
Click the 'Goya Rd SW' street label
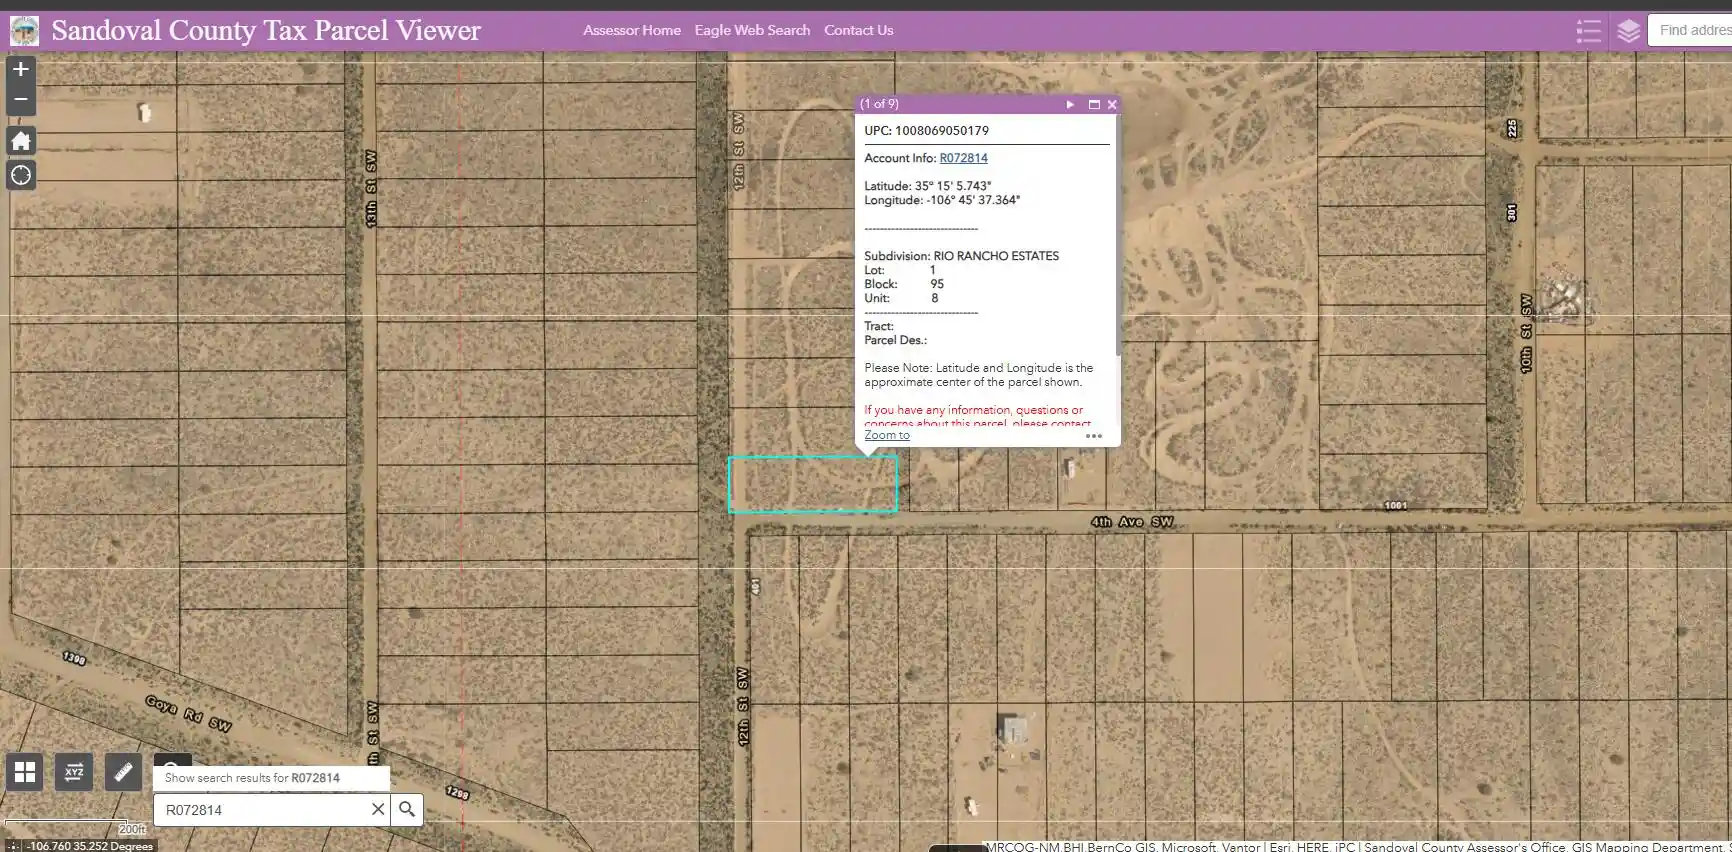click(x=189, y=713)
